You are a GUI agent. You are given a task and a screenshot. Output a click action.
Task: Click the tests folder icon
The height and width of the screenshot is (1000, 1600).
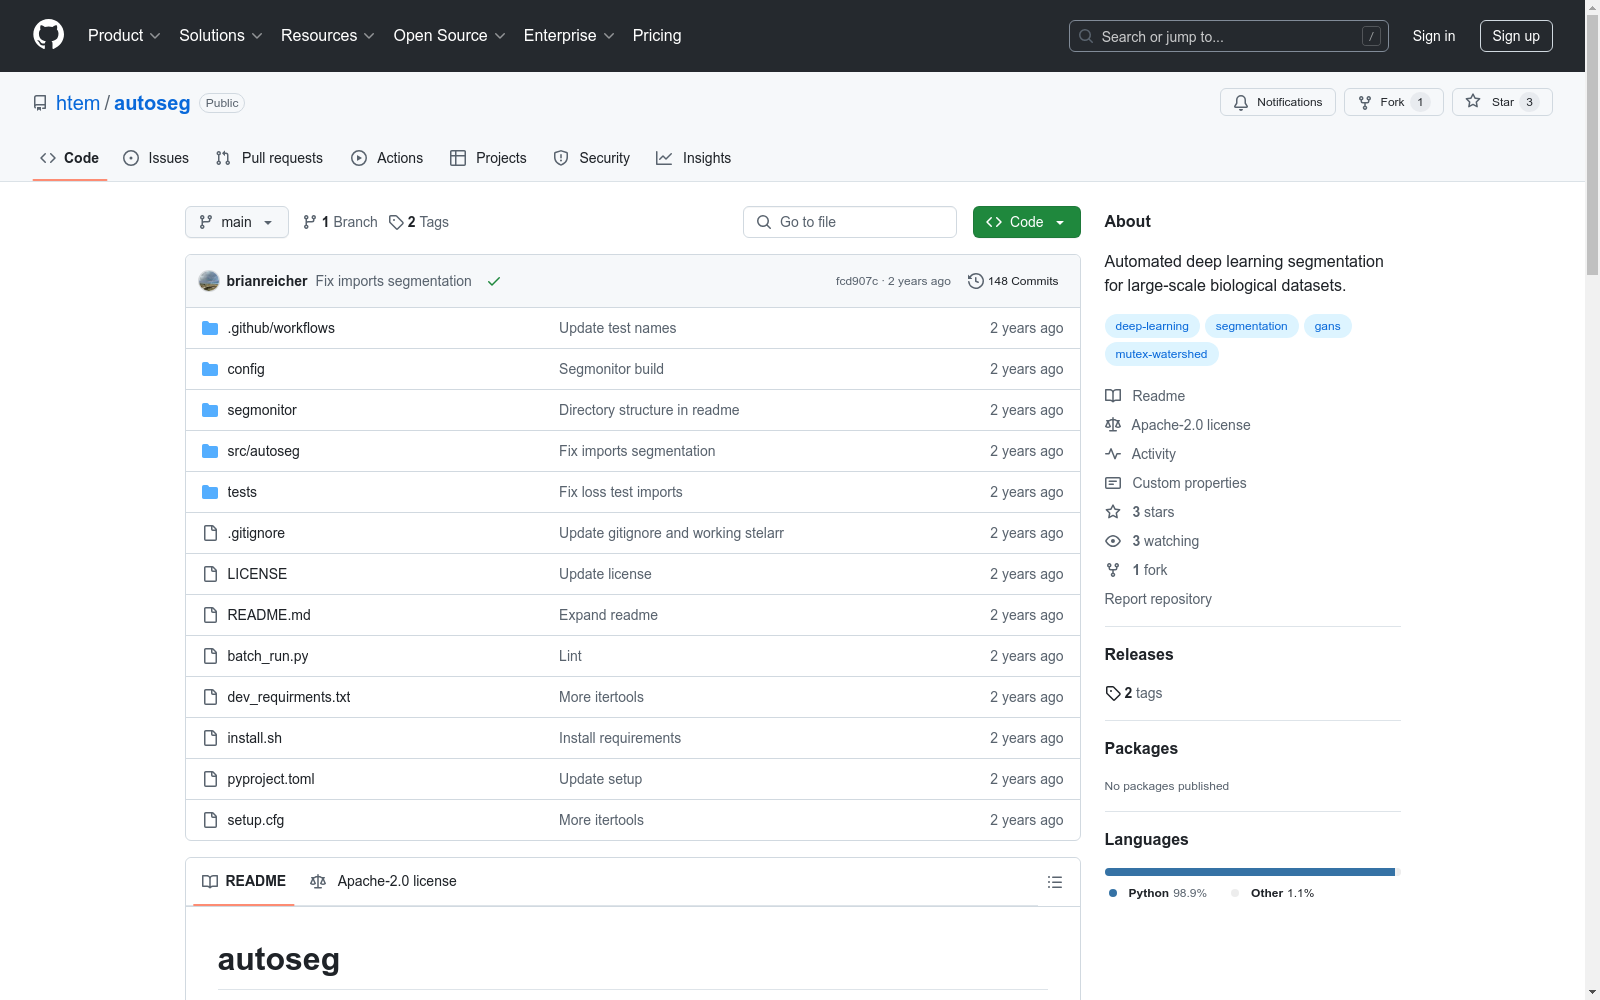210,492
